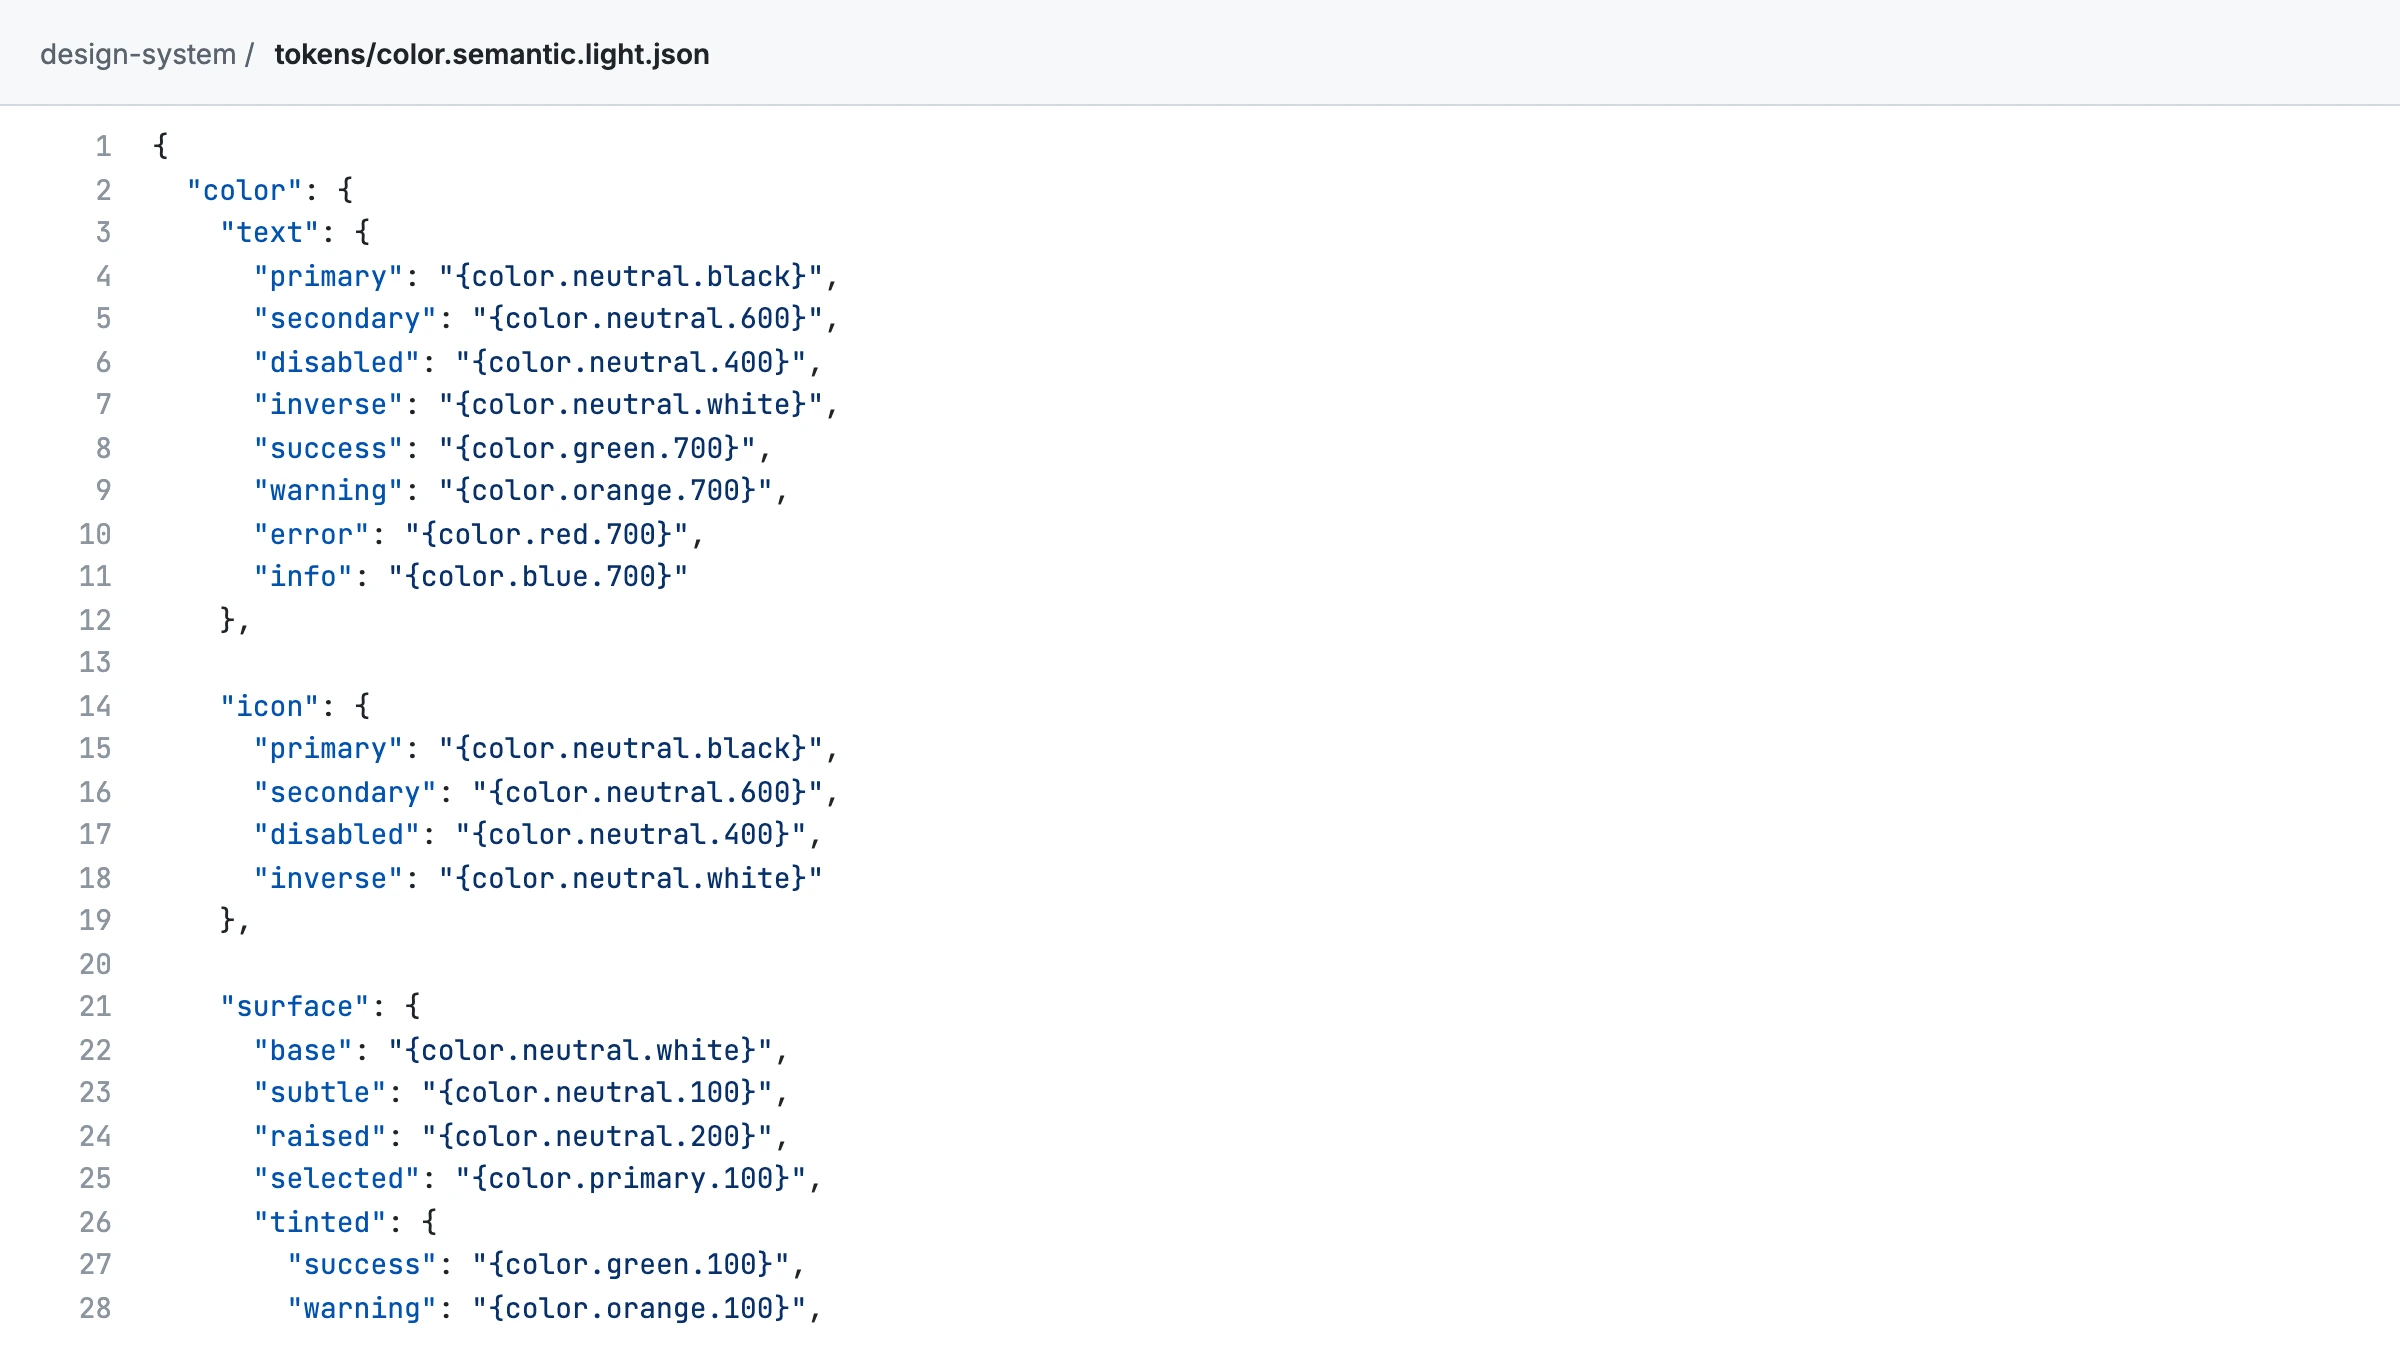Click the "primary" key on line 15

[x=328, y=749]
